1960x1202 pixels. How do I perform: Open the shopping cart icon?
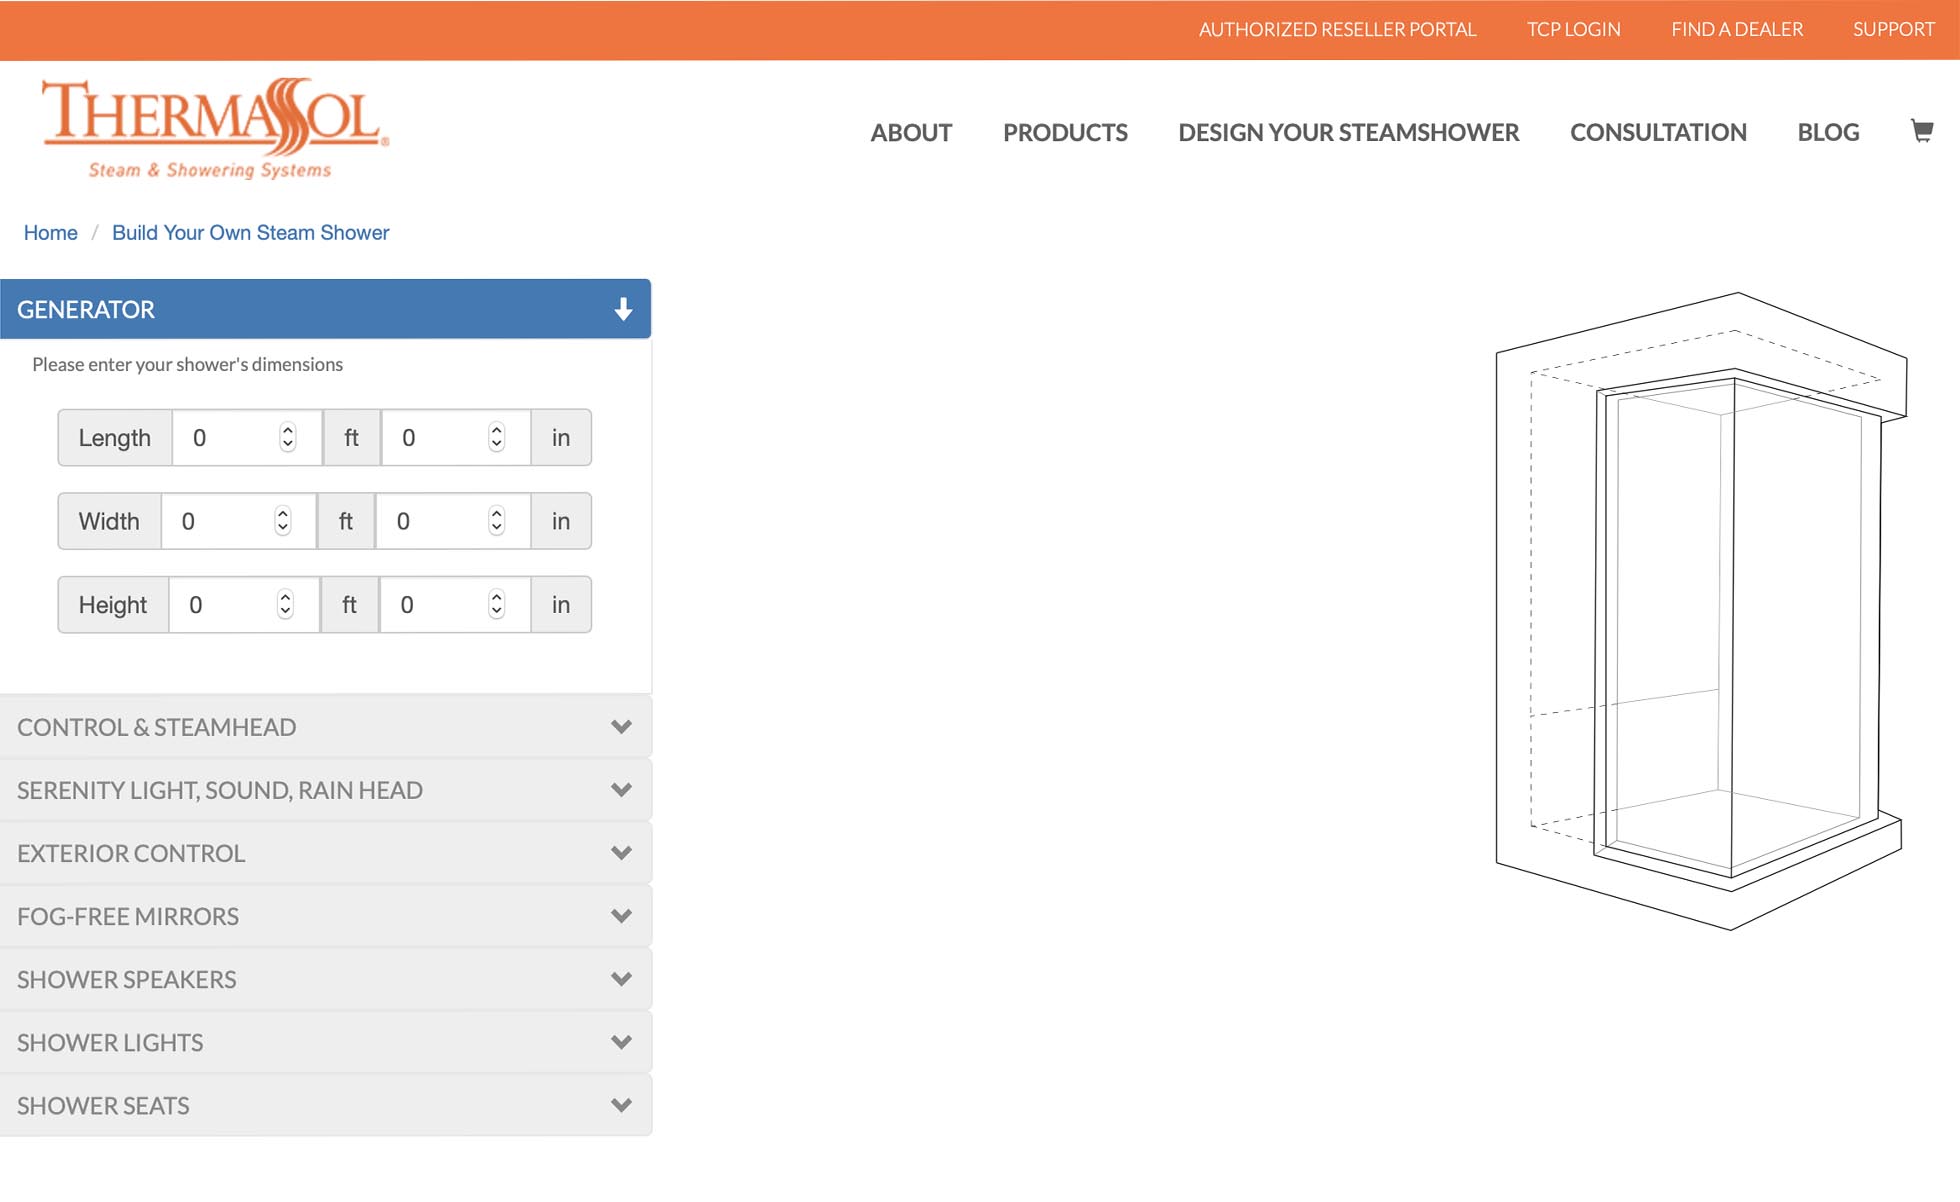tap(1921, 131)
